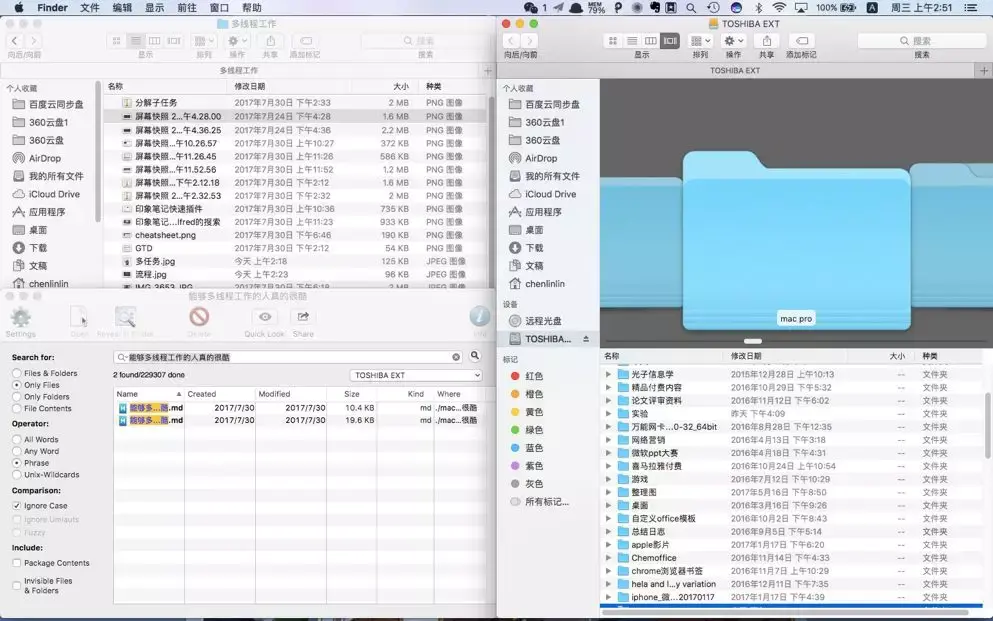Switch TOSHIBA EXT window to icon view

pyautogui.click(x=612, y=41)
